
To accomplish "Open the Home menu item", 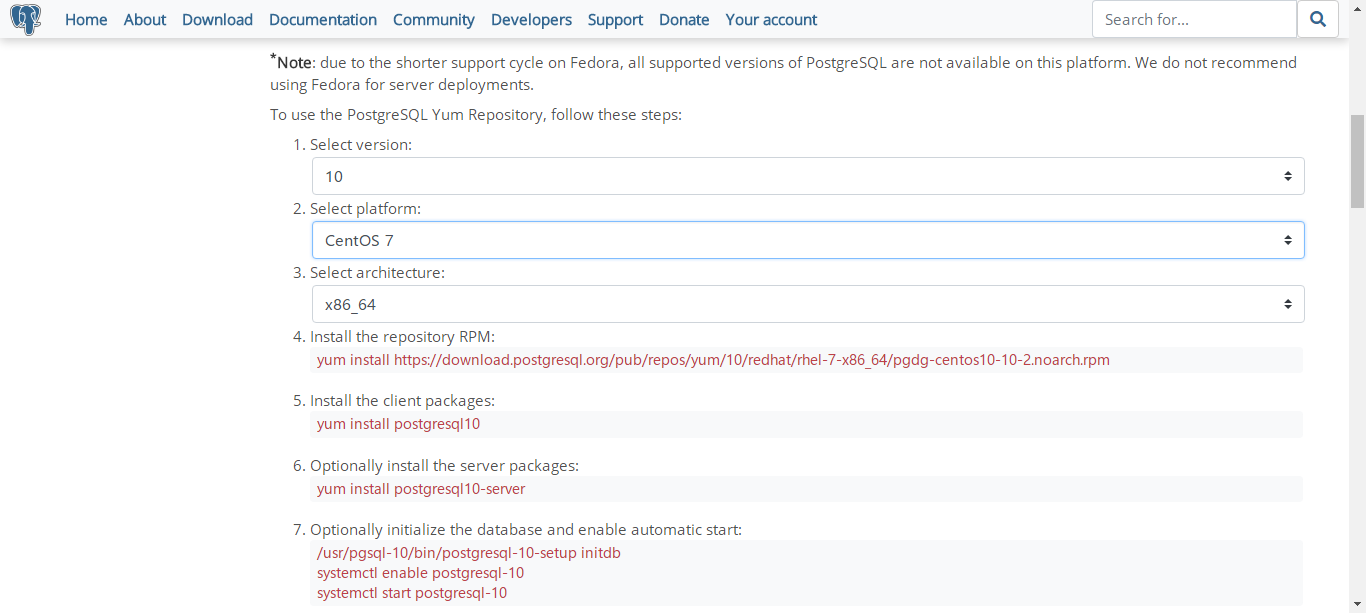I will coord(86,20).
